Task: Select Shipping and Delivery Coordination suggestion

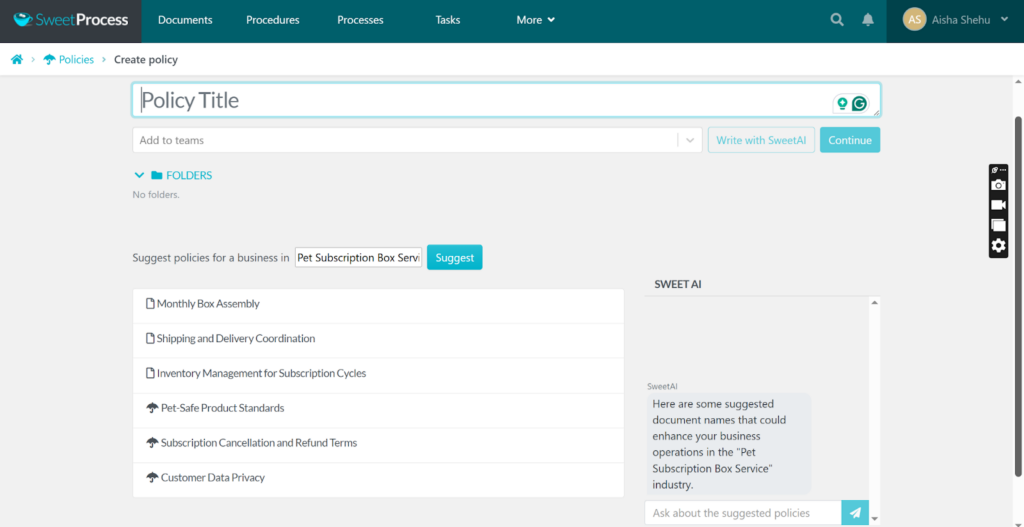Action: 378,338
